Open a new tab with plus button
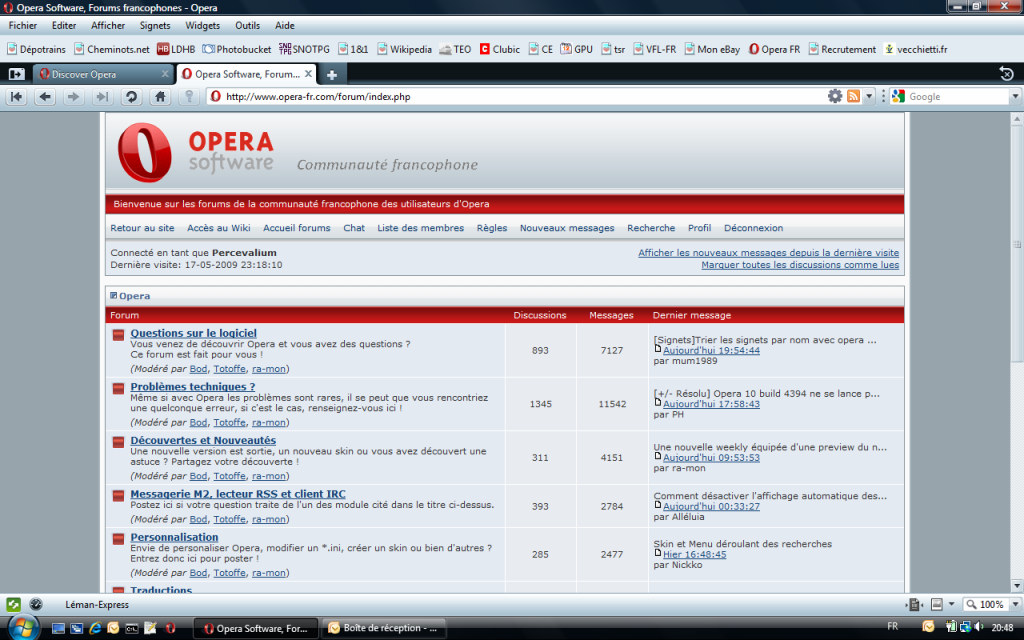 pyautogui.click(x=332, y=75)
